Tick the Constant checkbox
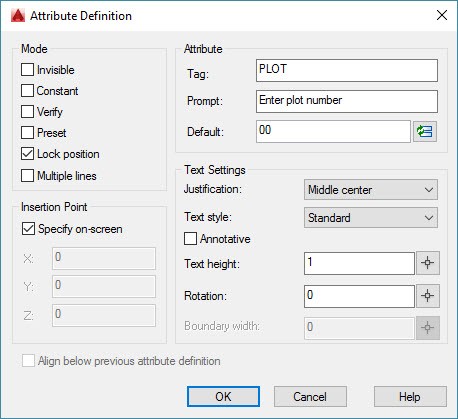Image resolution: width=458 pixels, height=419 pixels. click(27, 91)
